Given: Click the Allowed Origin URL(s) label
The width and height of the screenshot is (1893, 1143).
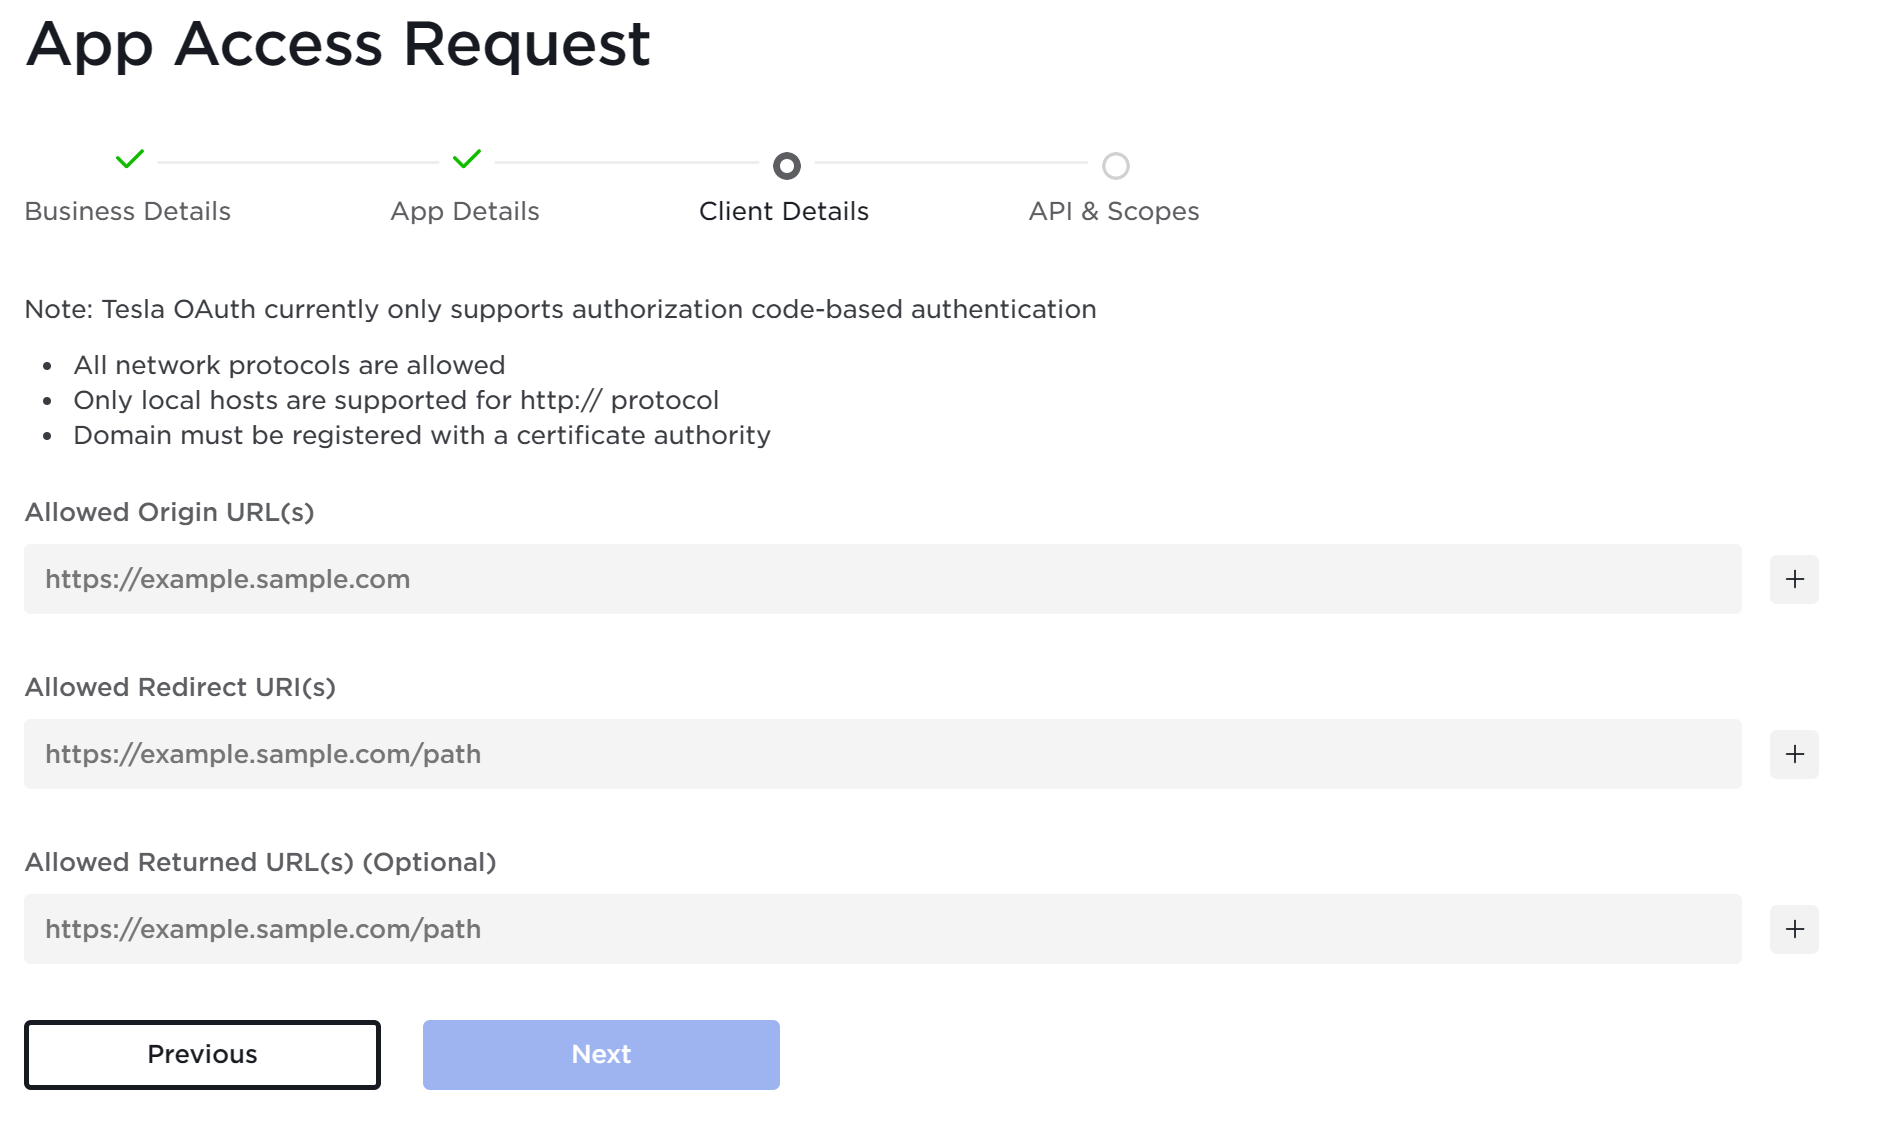Looking at the screenshot, I should coord(170,512).
